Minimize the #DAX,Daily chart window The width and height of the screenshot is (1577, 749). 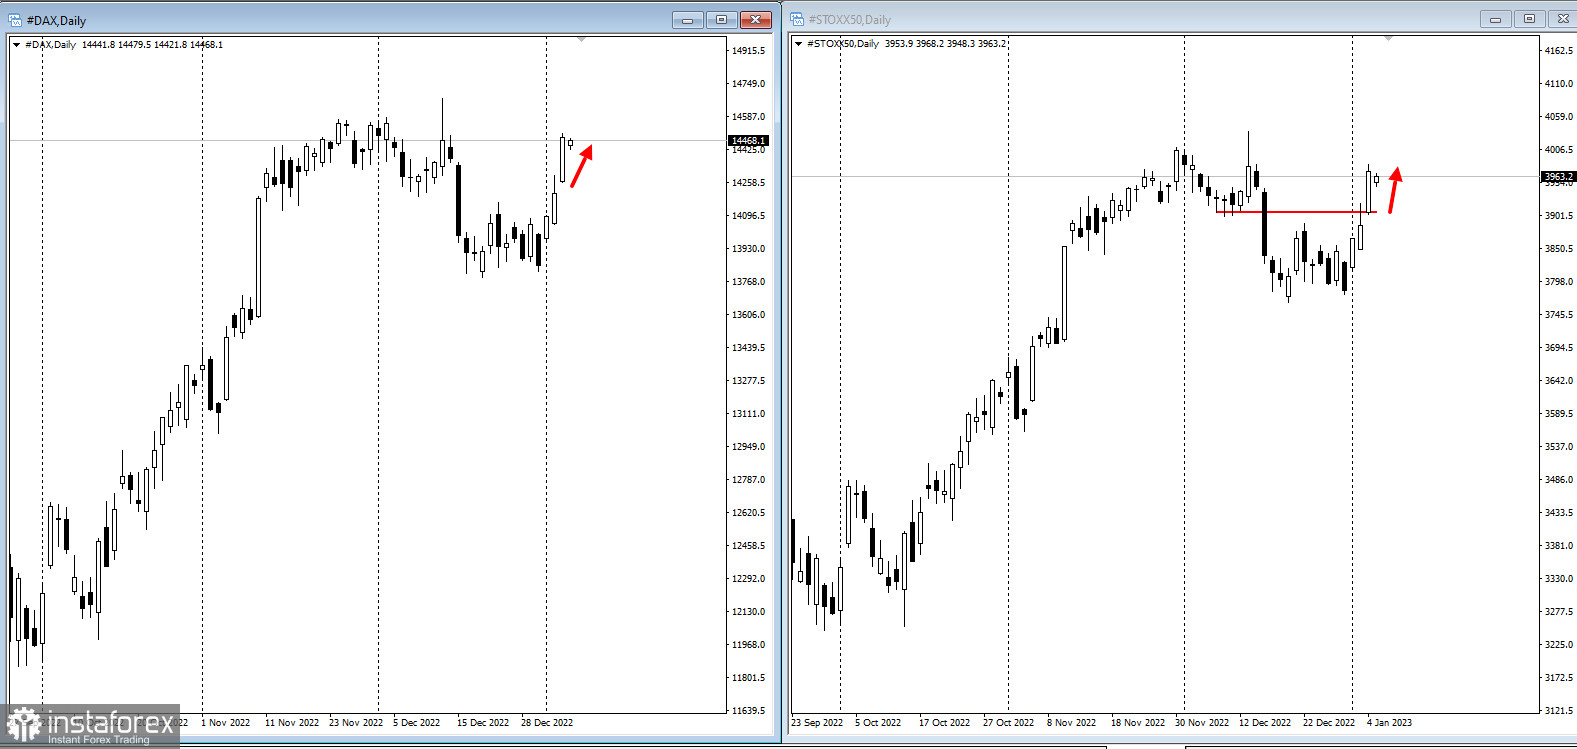tap(687, 19)
